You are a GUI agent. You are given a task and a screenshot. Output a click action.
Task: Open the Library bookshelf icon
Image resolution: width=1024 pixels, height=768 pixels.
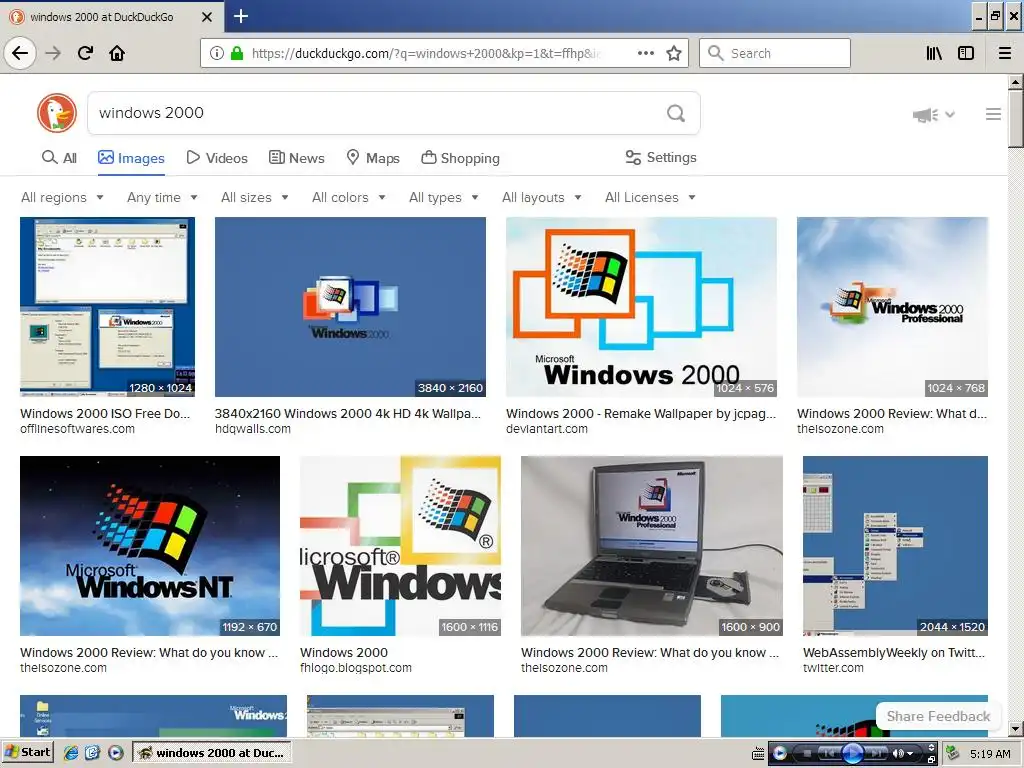pos(934,53)
